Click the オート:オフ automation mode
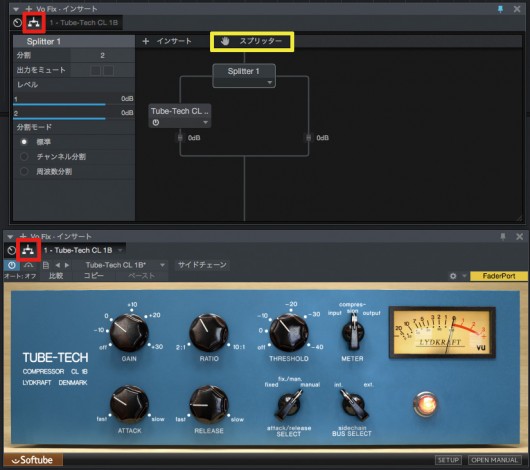The image size is (530, 470). 20,276
